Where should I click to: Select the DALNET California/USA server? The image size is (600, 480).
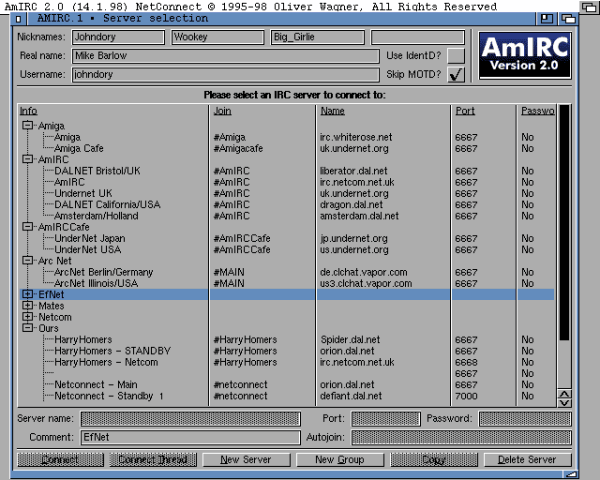coord(107,204)
